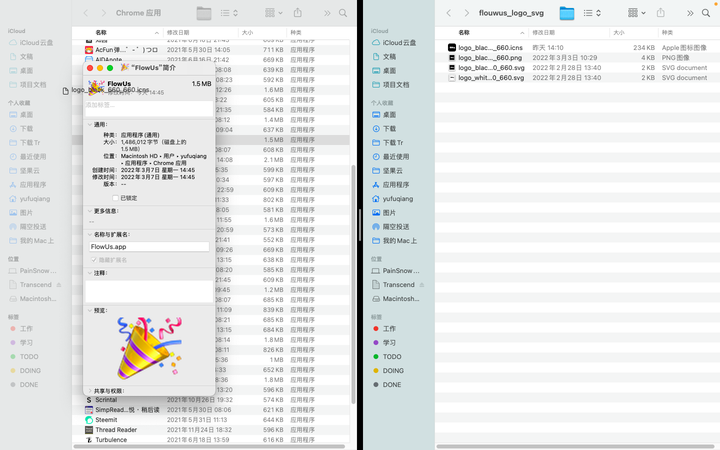Open the grouping options dropdown in flouwus_logo_svg window
The image size is (720, 450).
pos(636,13)
